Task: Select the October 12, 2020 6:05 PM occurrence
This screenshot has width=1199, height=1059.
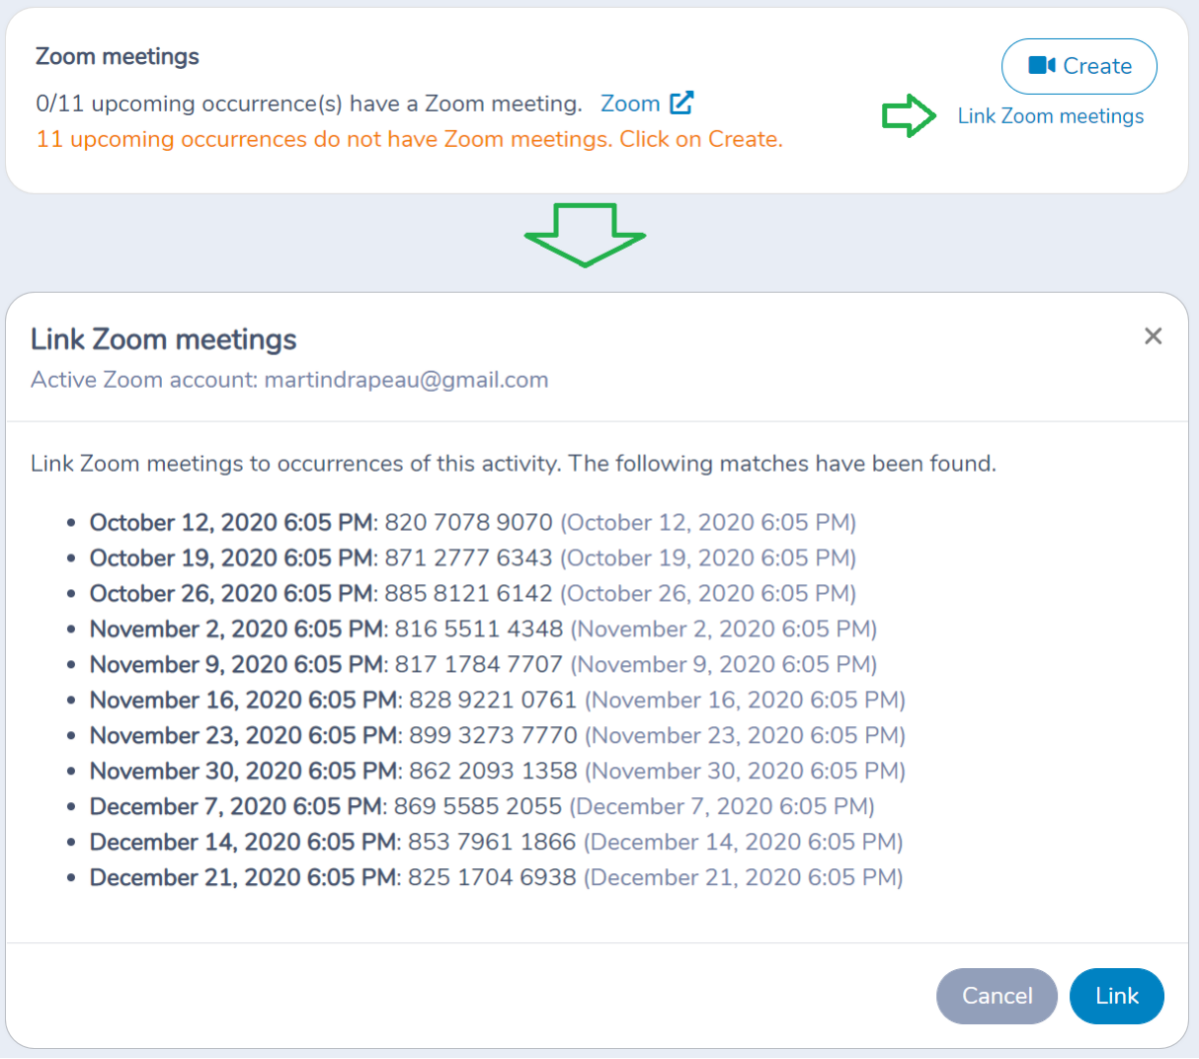Action: 473,522
